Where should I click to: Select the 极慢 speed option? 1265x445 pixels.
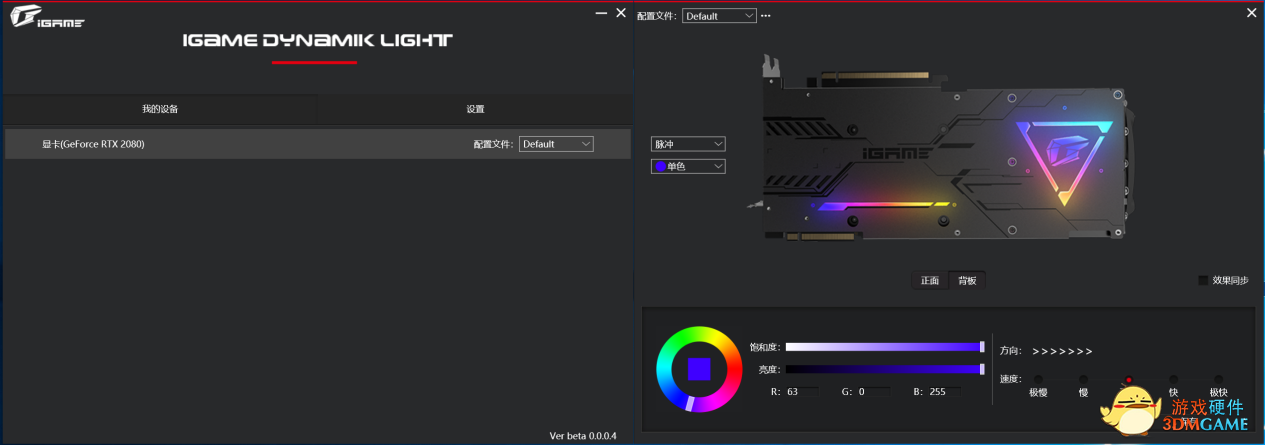tap(1038, 380)
